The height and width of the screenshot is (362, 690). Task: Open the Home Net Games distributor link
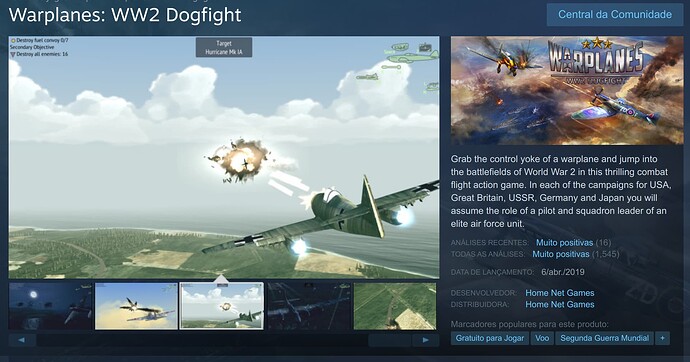(560, 304)
